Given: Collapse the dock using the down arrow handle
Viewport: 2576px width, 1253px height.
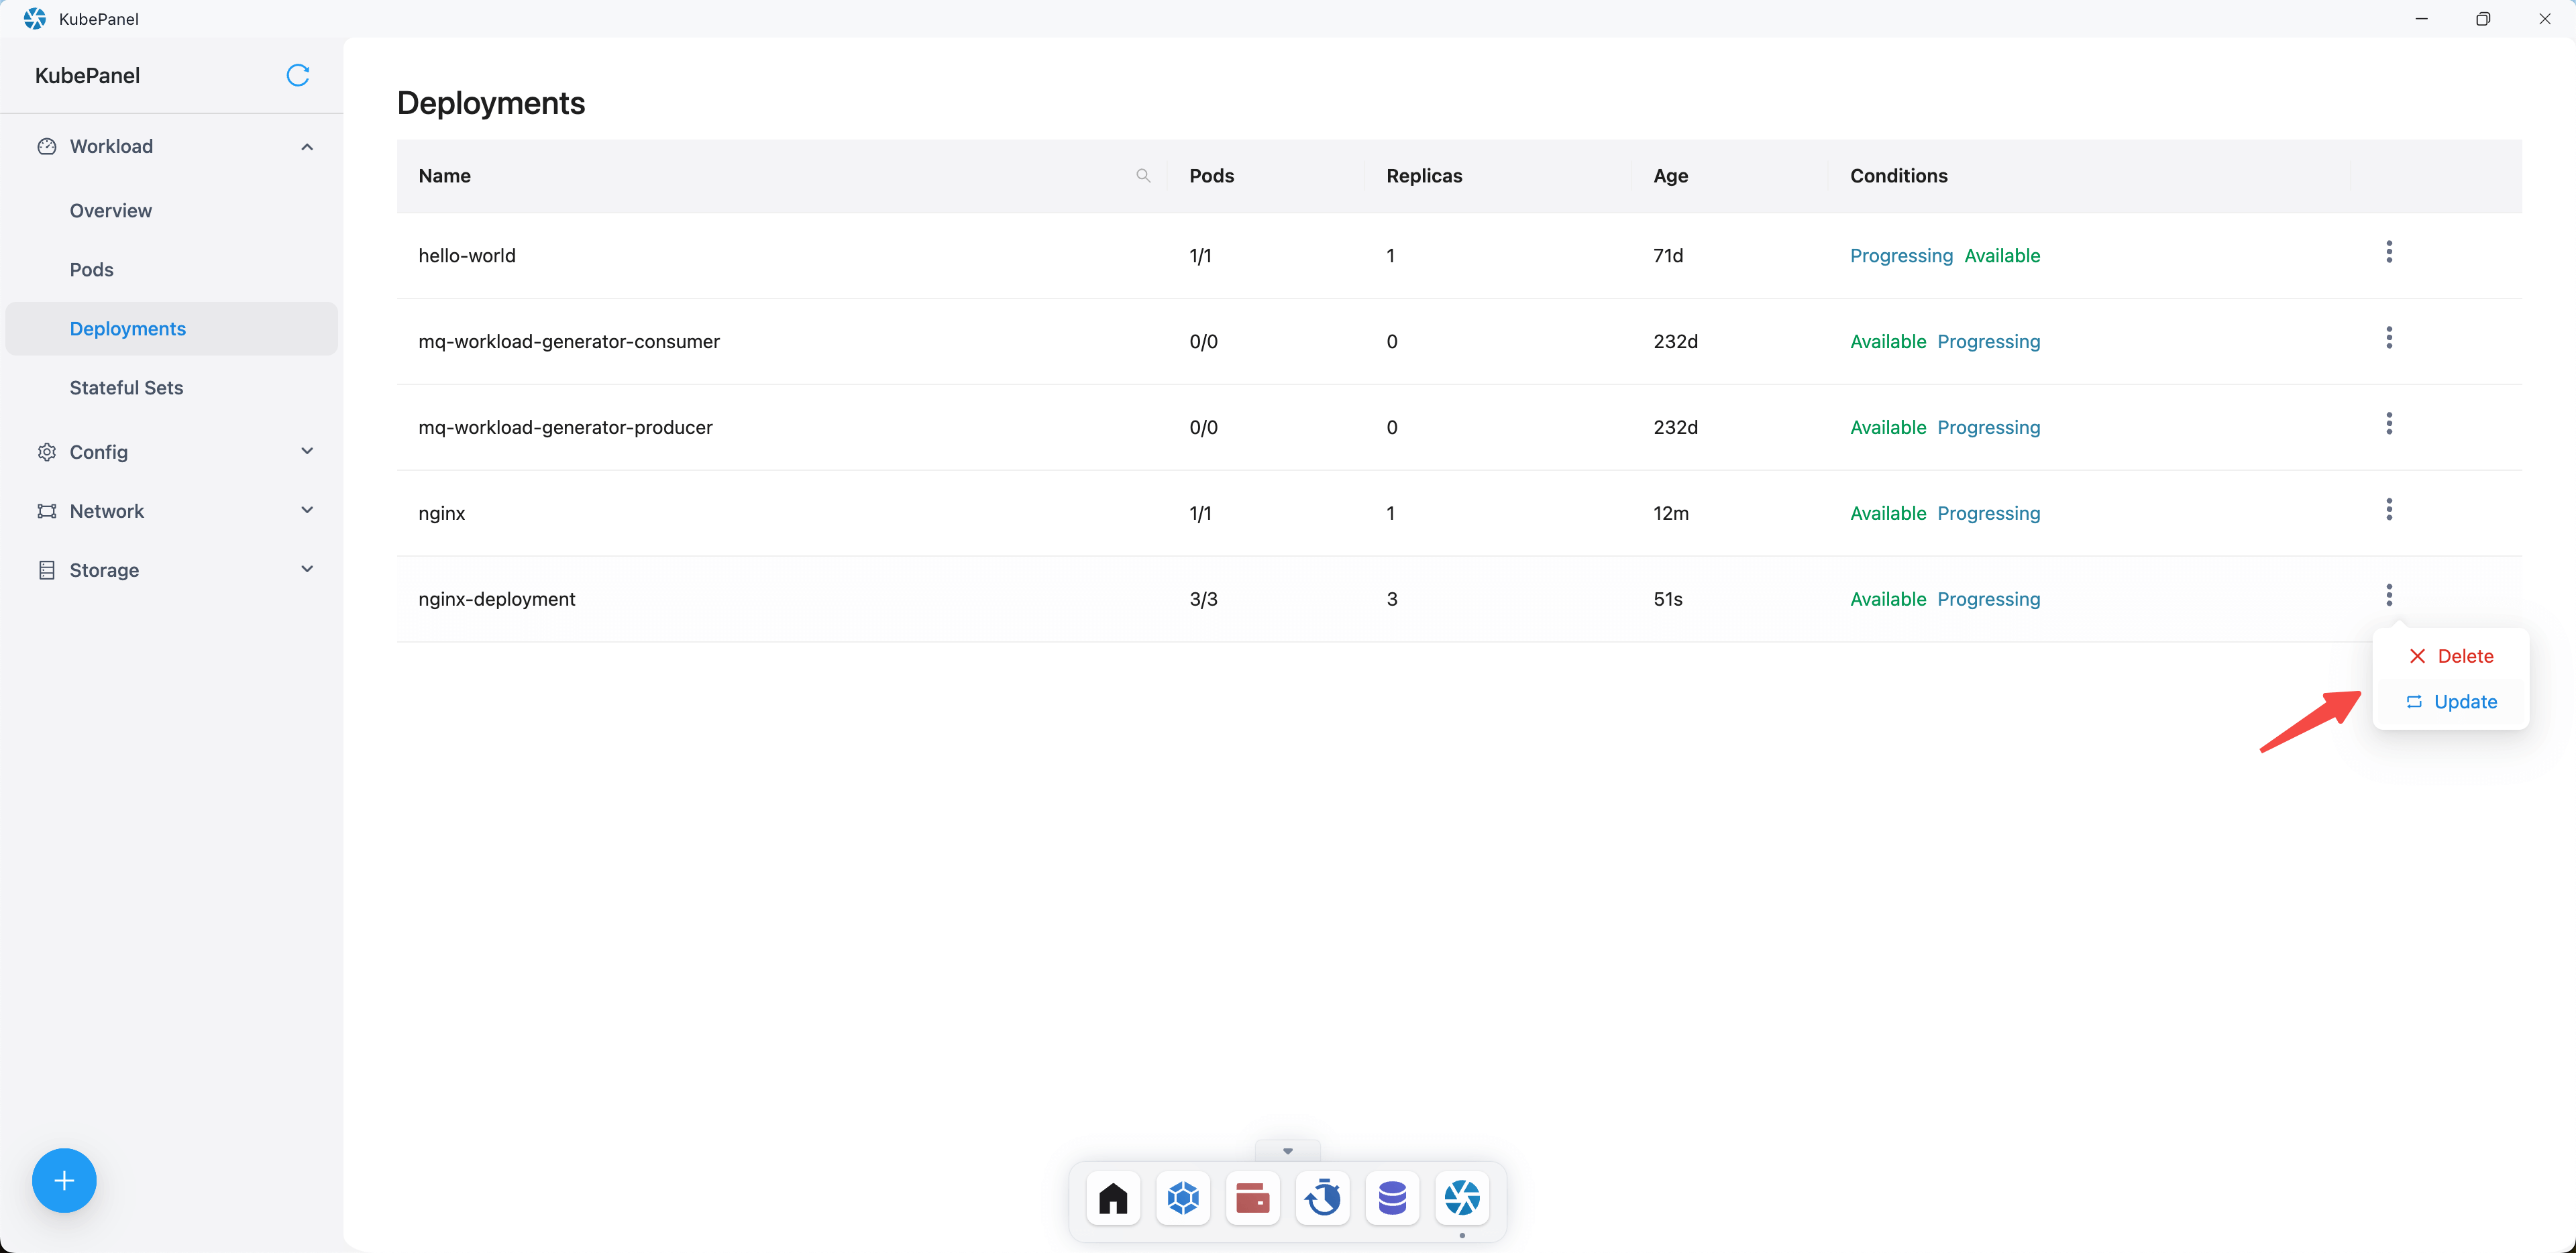Looking at the screenshot, I should (x=1287, y=1151).
